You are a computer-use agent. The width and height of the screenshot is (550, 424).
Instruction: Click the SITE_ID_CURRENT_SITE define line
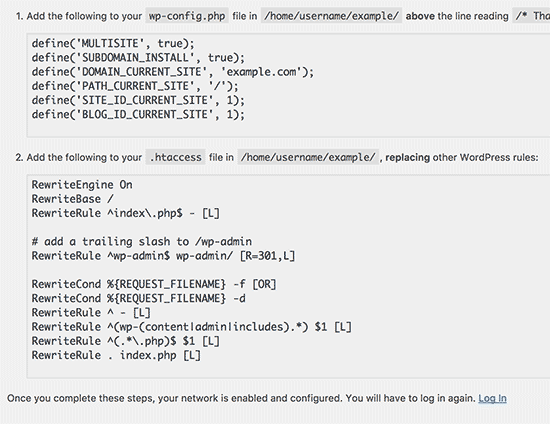(138, 100)
